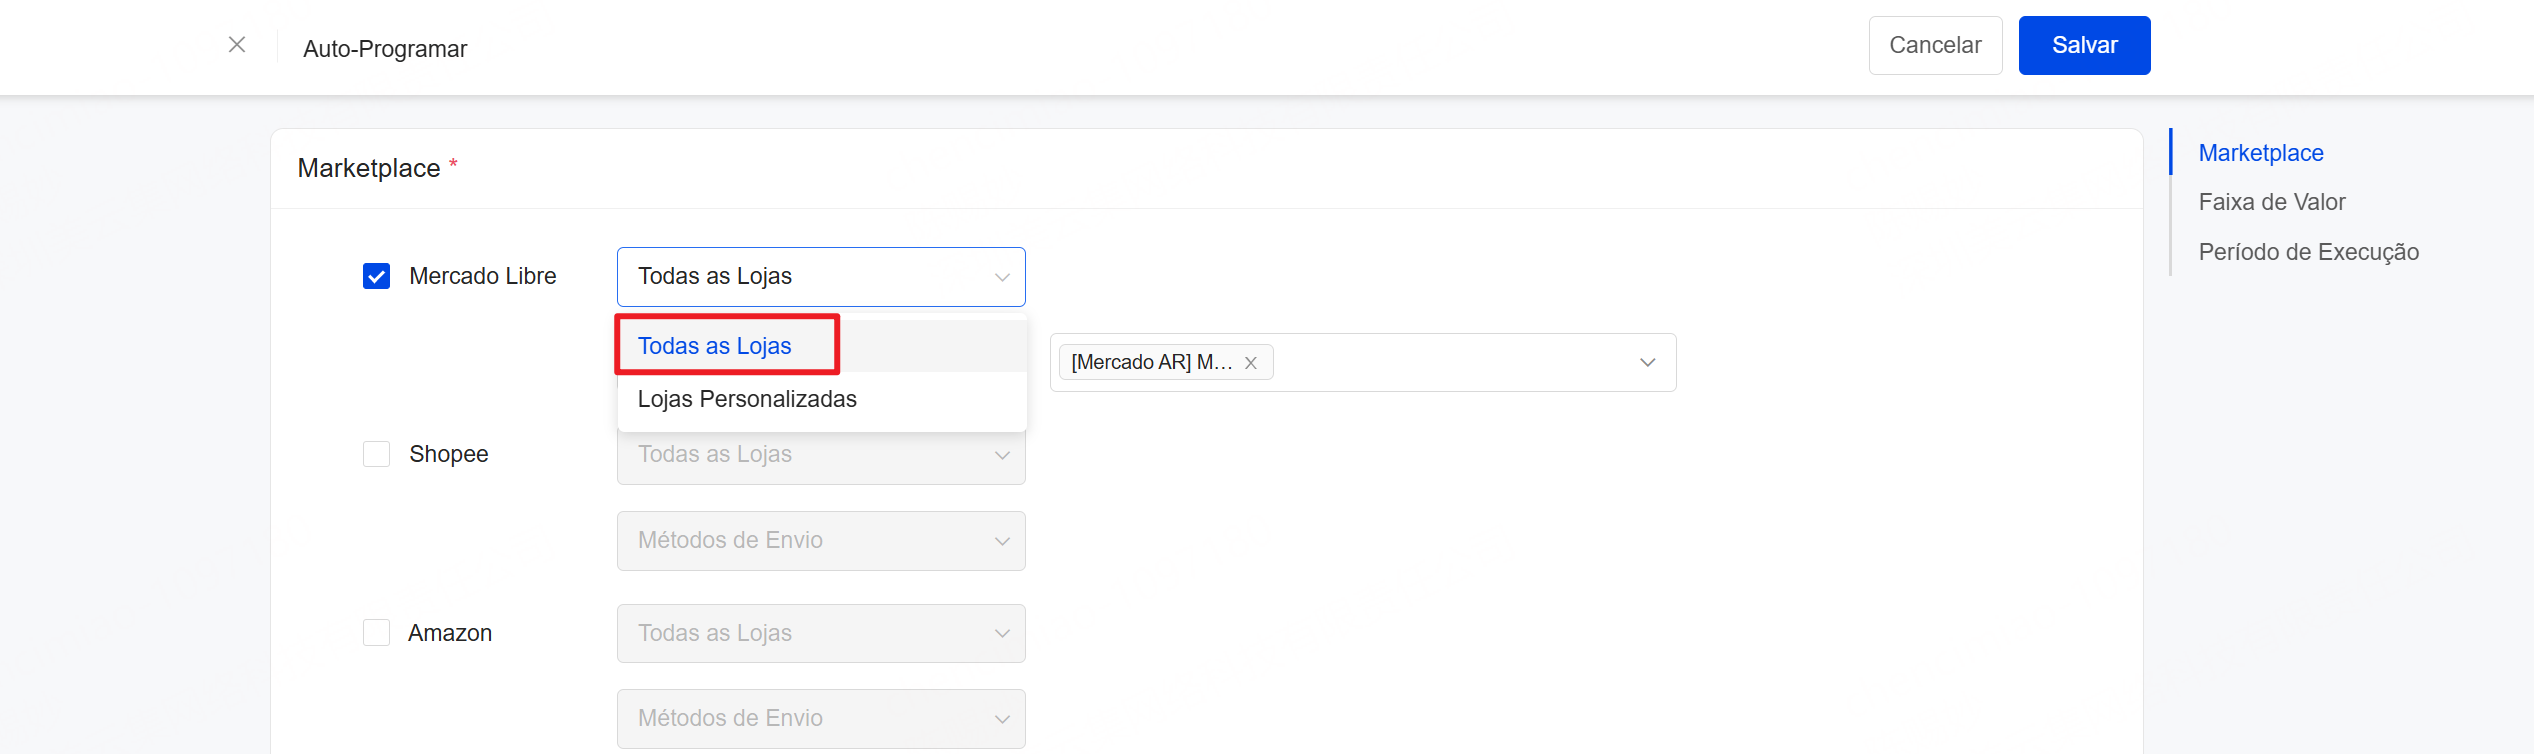Select Marketplace in side navigation
Image resolution: width=2534 pixels, height=754 pixels.
(2260, 153)
